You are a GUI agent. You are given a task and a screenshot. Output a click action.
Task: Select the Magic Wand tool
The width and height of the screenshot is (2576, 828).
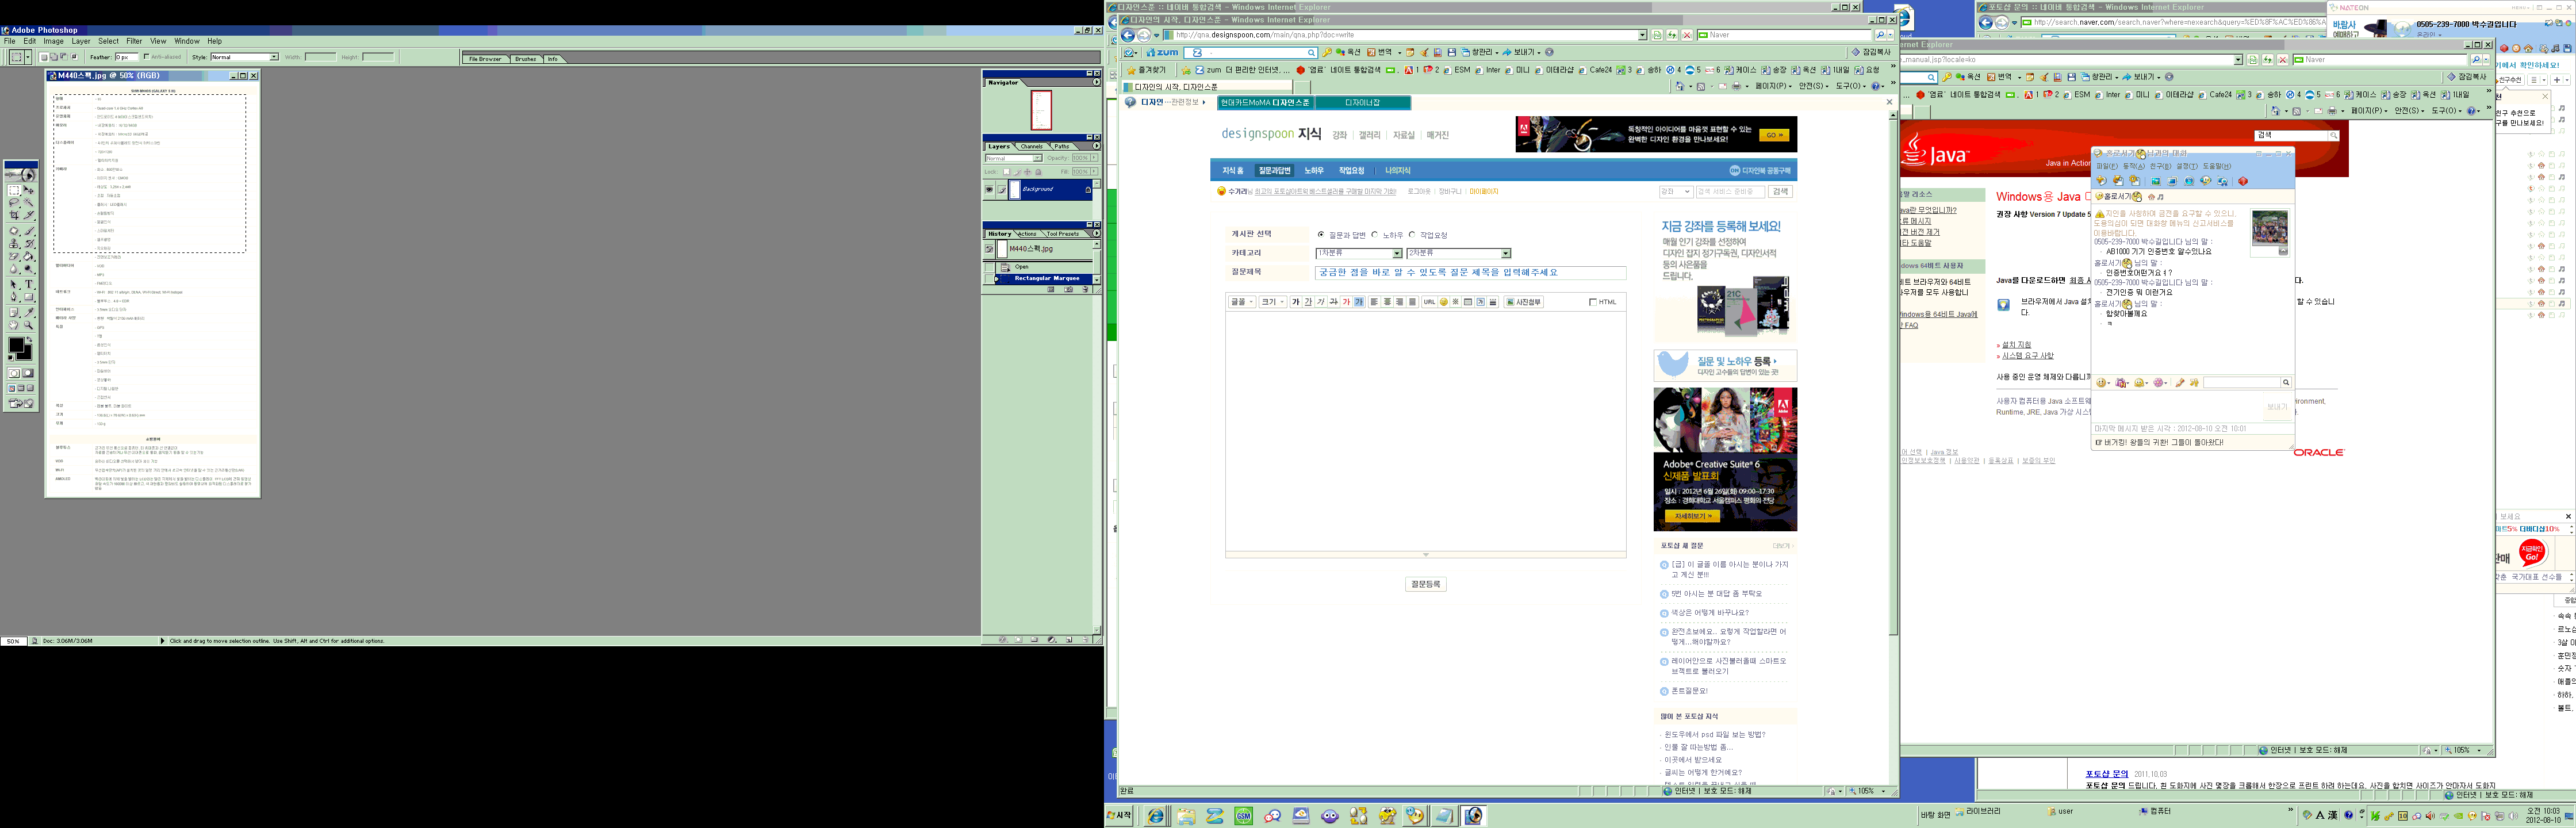coord(29,202)
